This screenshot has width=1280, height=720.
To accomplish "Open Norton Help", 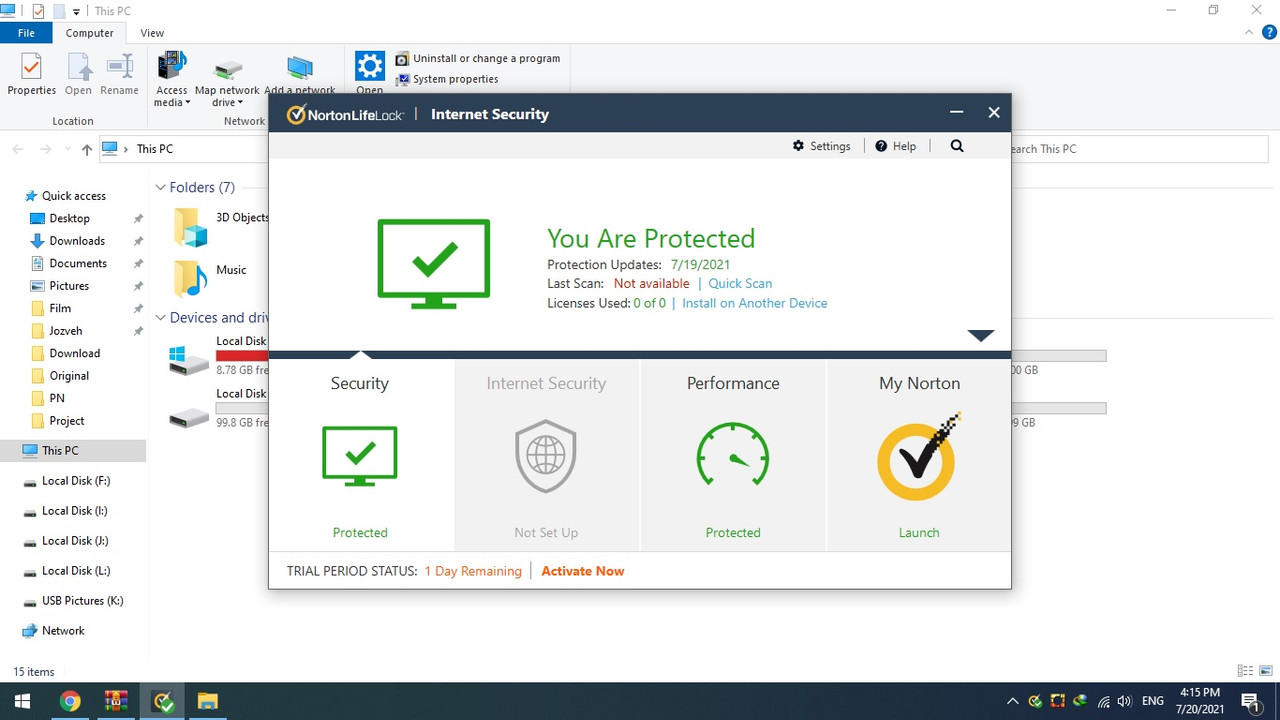I will [x=895, y=146].
